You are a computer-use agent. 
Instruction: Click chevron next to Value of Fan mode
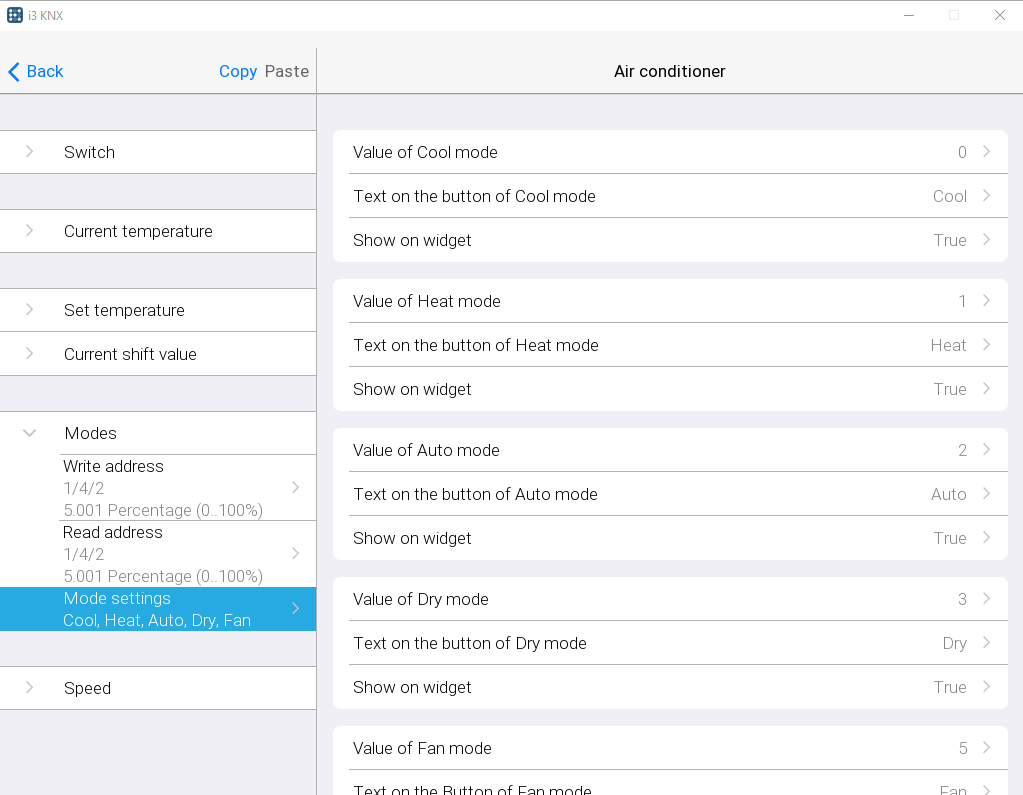click(986, 748)
